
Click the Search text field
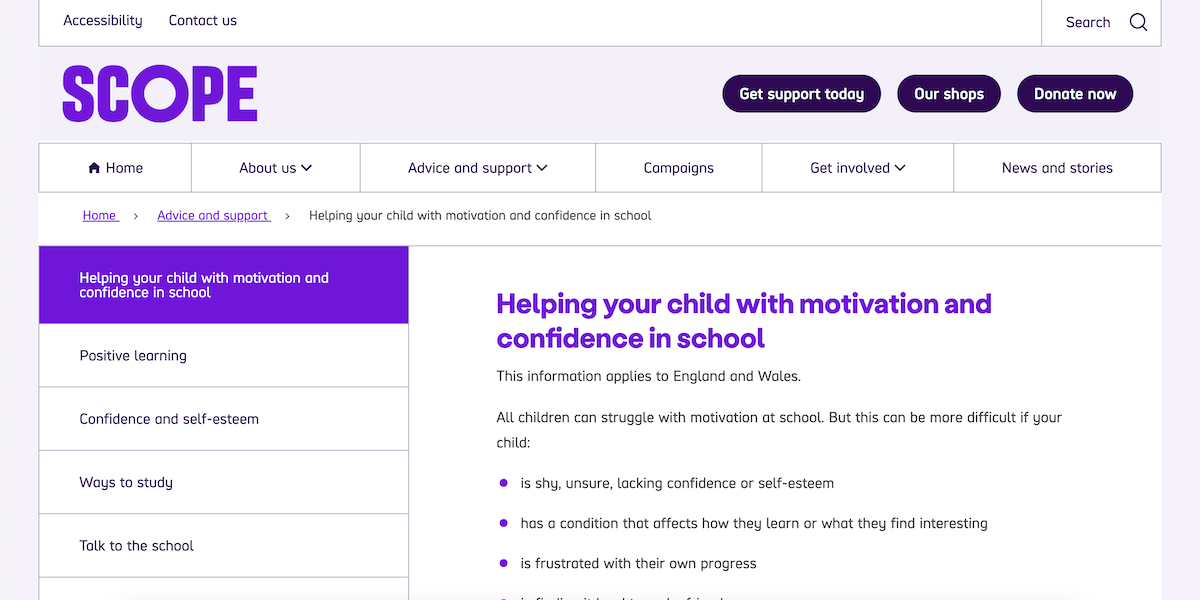point(1088,22)
